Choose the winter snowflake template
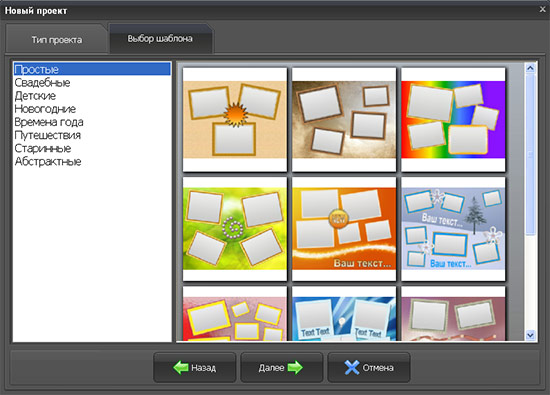The image size is (550, 395). pos(453,229)
